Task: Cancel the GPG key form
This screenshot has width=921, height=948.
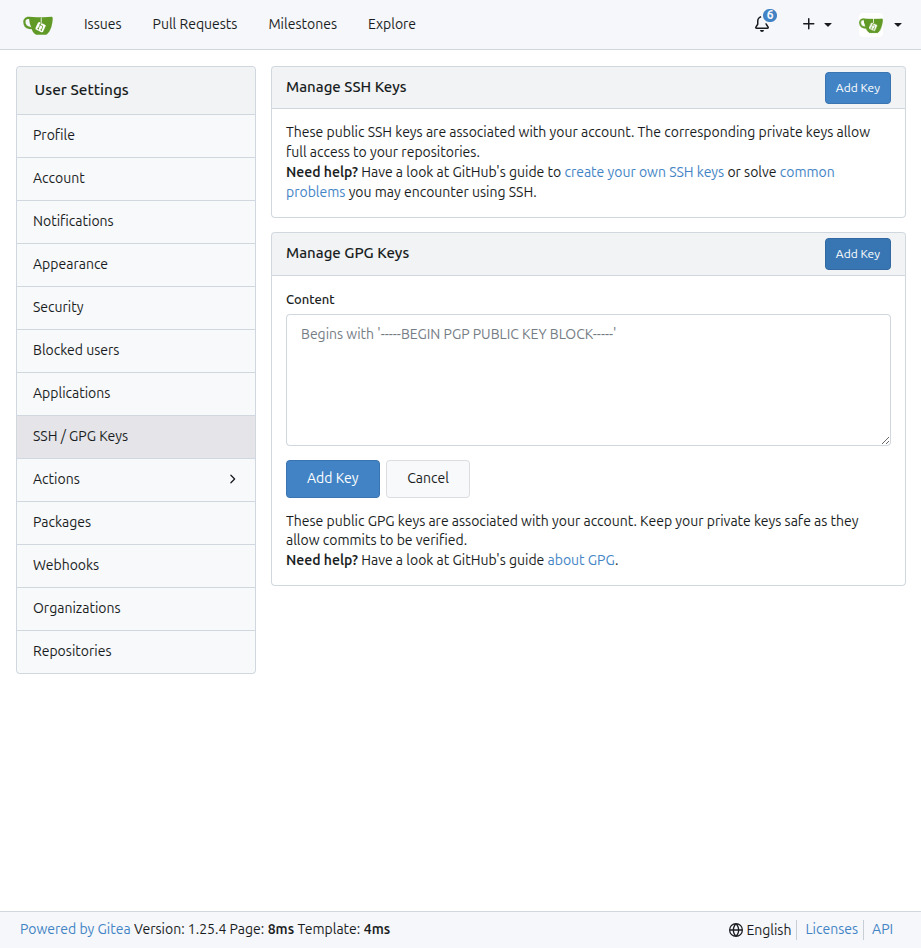Action: click(x=428, y=478)
